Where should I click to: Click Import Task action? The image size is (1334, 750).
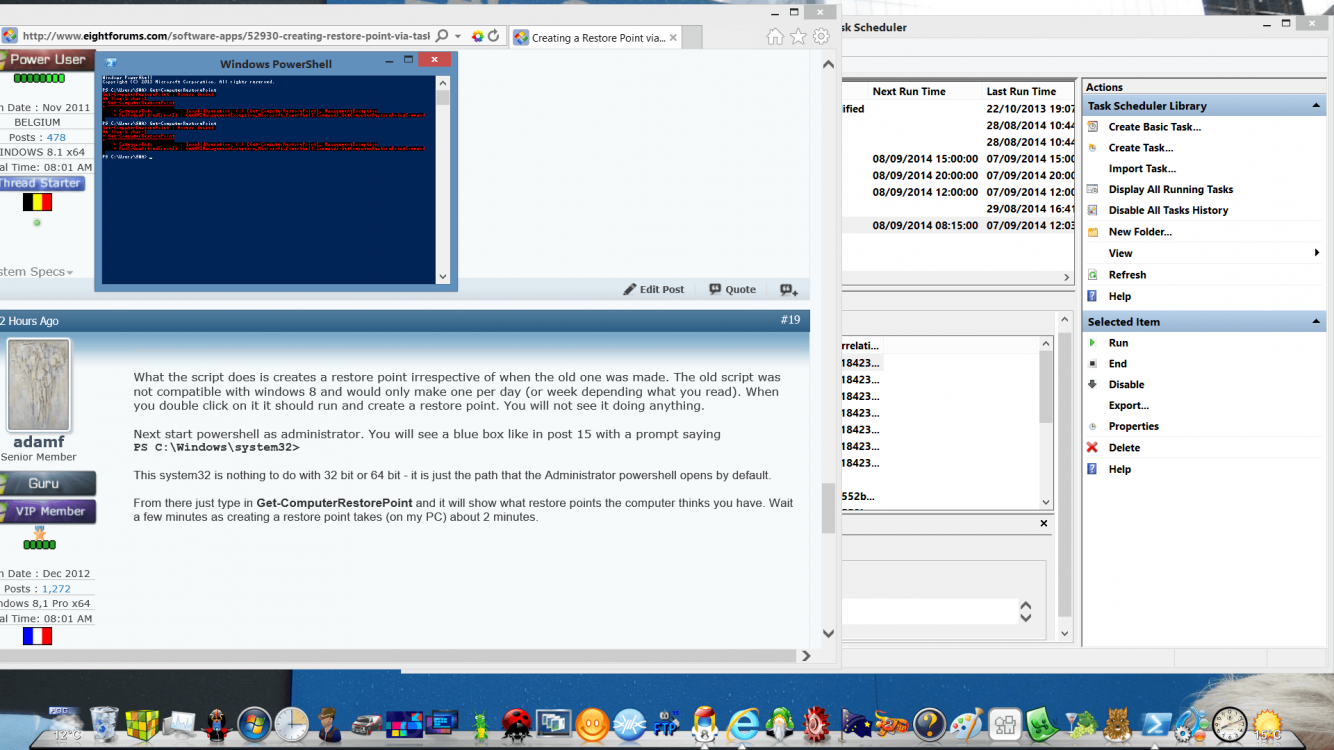point(1142,169)
